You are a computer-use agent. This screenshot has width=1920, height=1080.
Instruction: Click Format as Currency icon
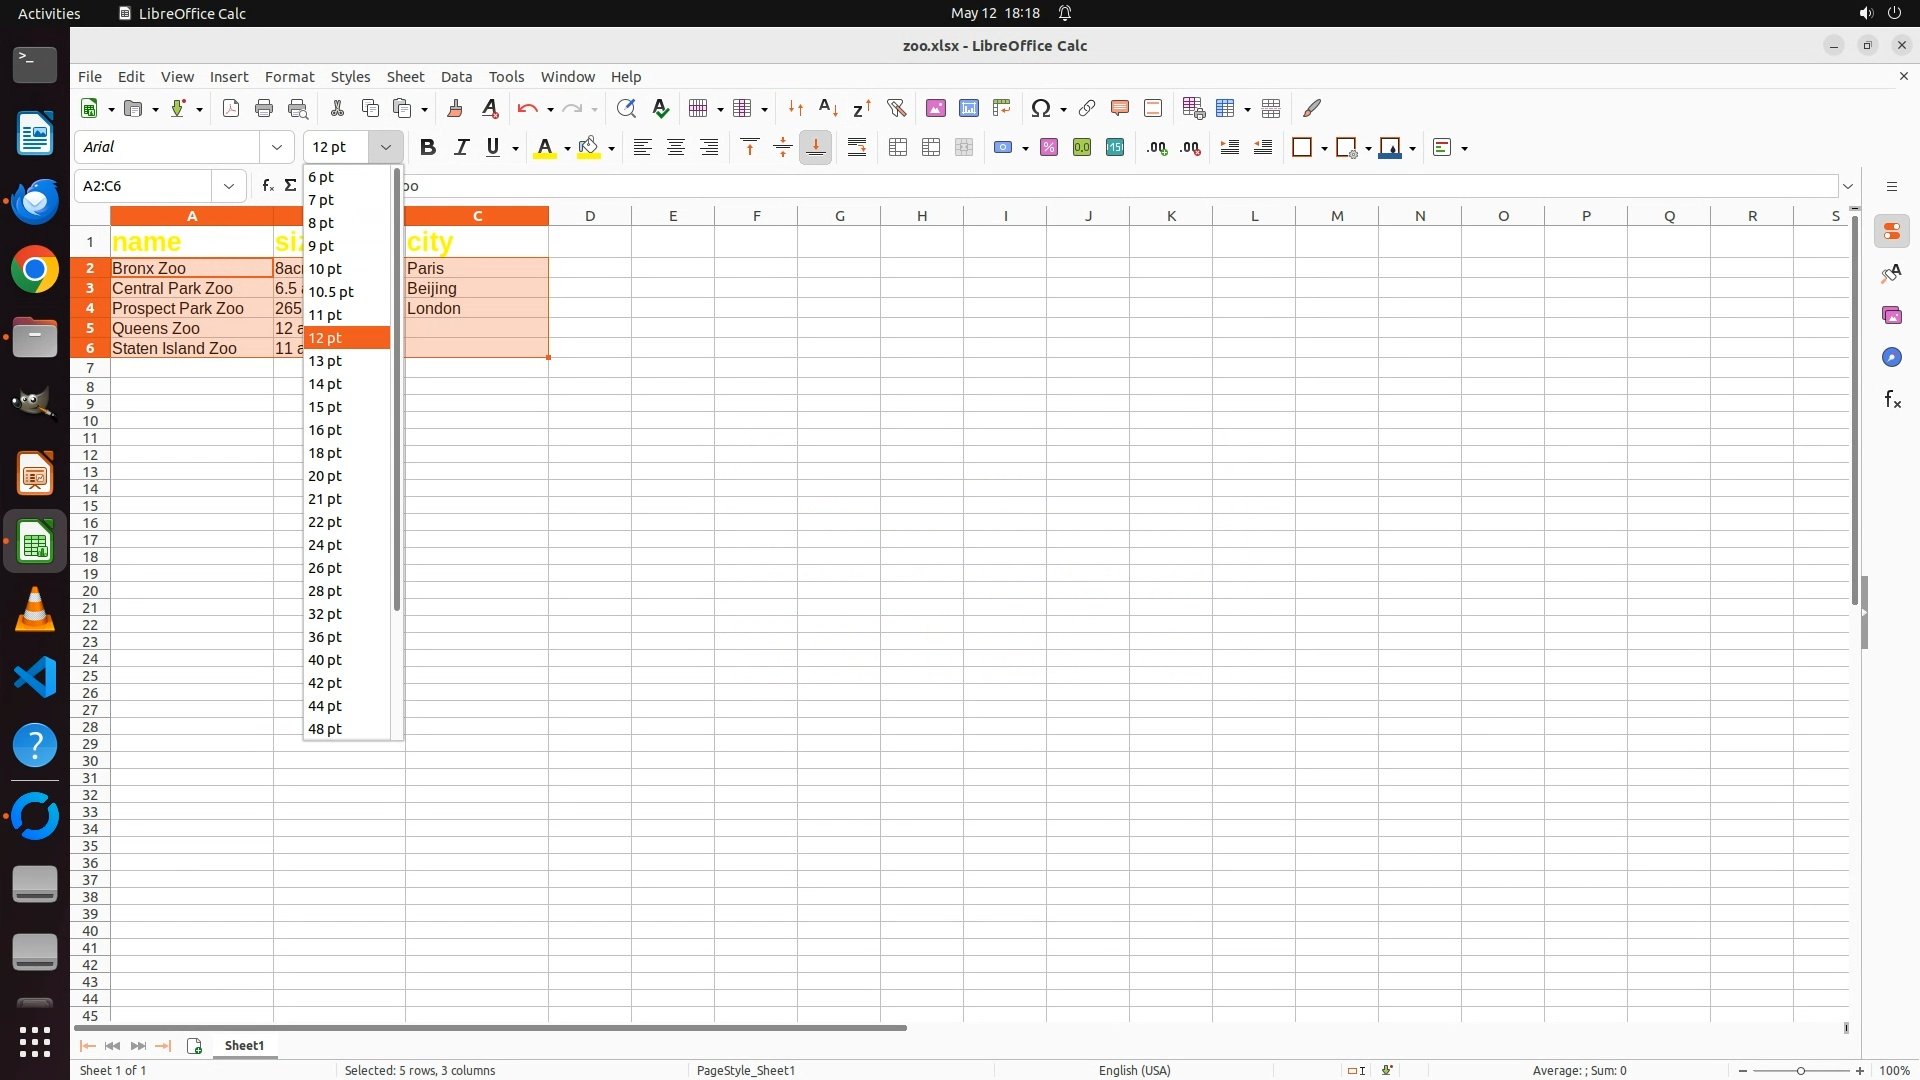point(1003,148)
